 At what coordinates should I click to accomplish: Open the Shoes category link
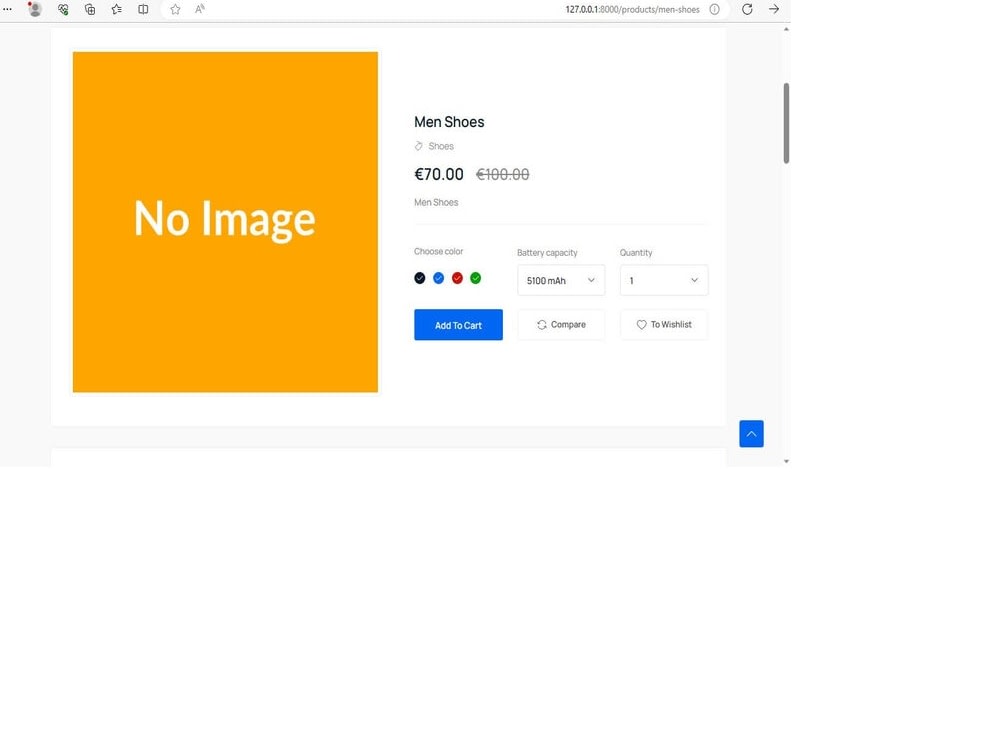(x=441, y=146)
